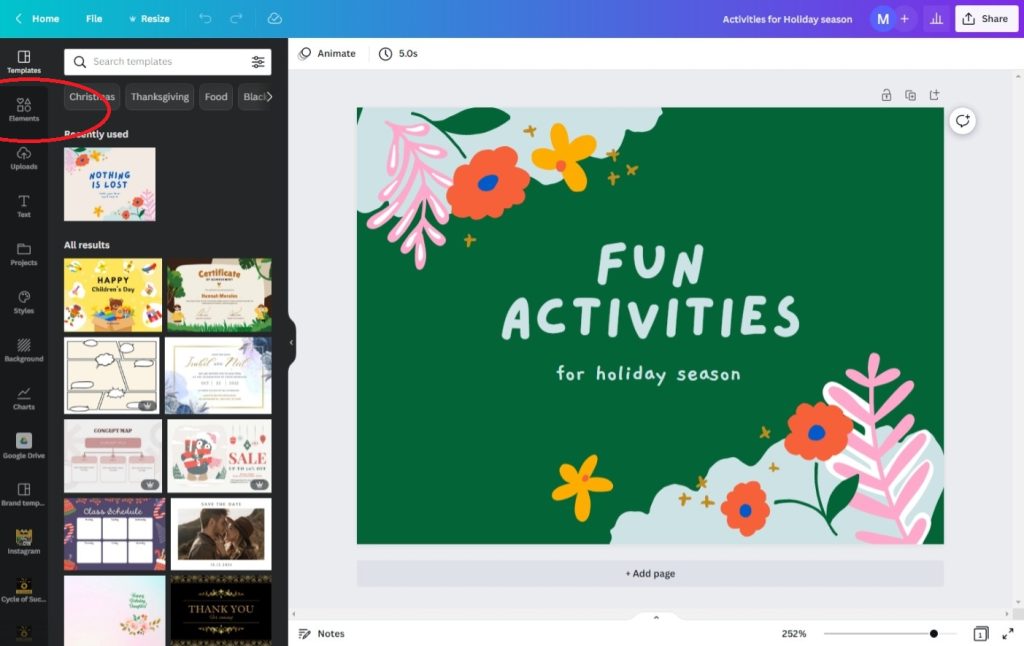Open the Resize menu
Viewport: 1024px width, 646px height.
coord(148,19)
